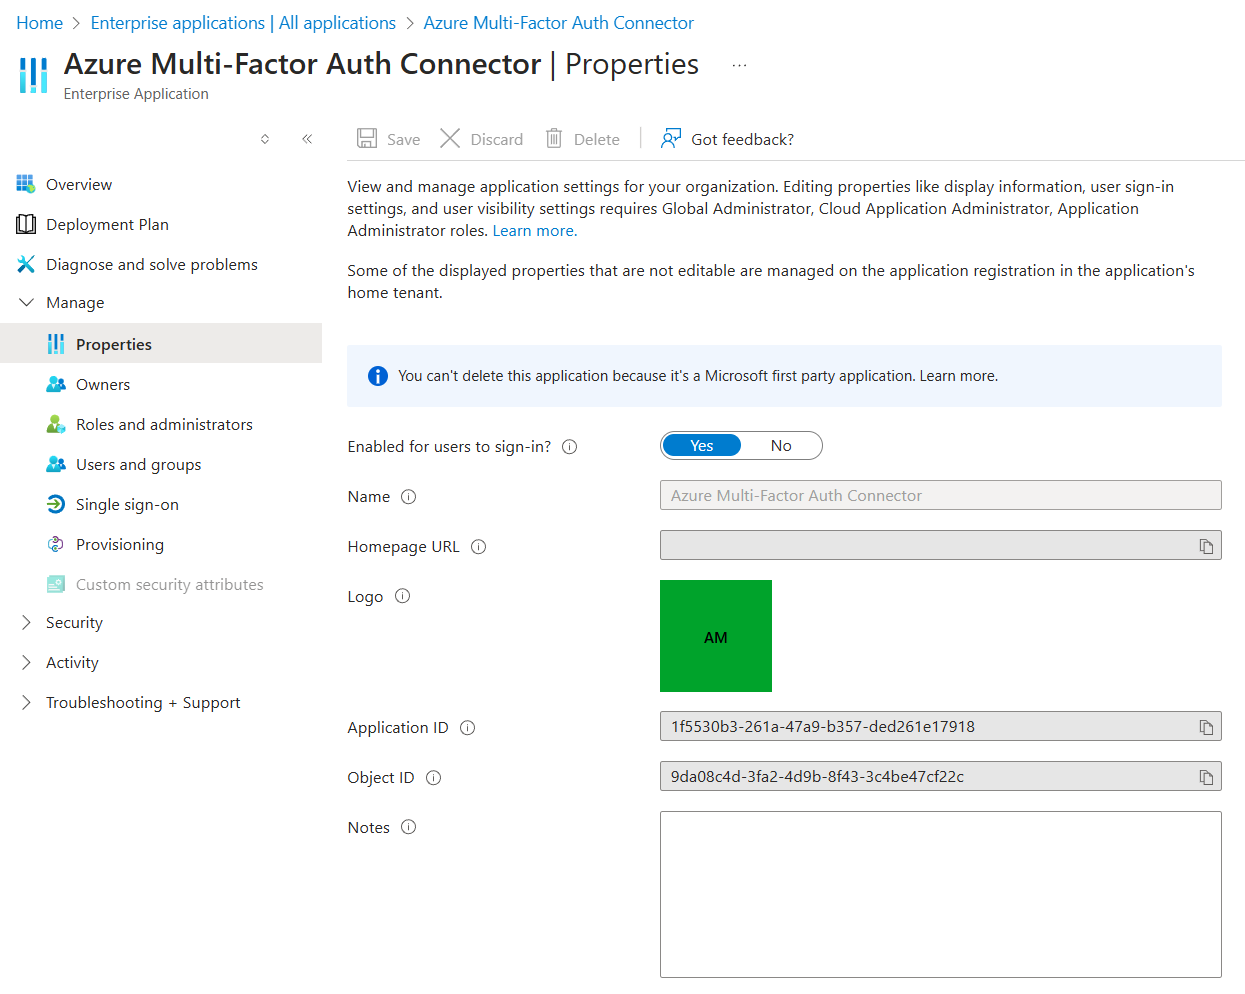Click the info icon beside Application ID
Image resolution: width=1245 pixels, height=994 pixels.
(468, 728)
